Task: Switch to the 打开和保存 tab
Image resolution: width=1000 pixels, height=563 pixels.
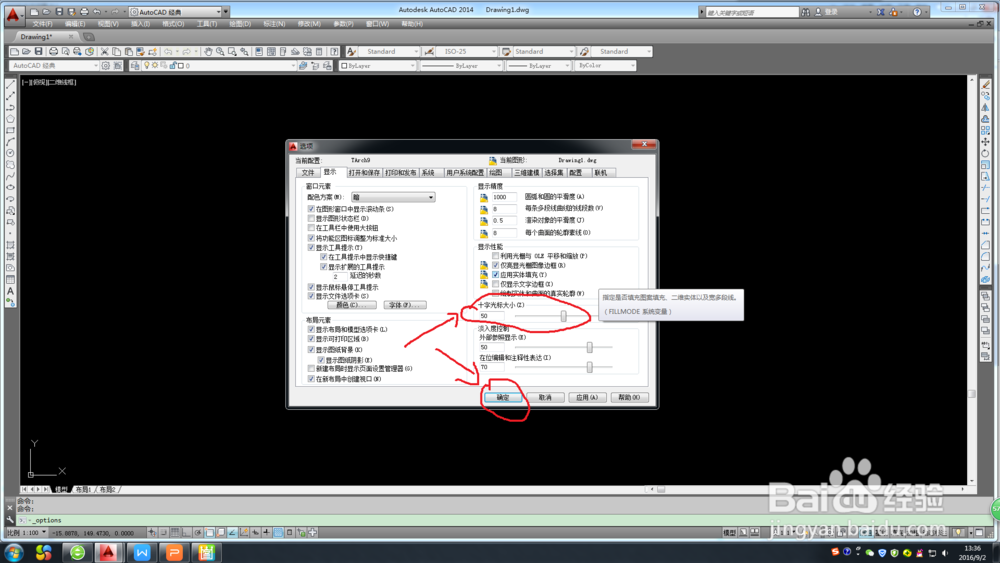Action: tap(365, 173)
